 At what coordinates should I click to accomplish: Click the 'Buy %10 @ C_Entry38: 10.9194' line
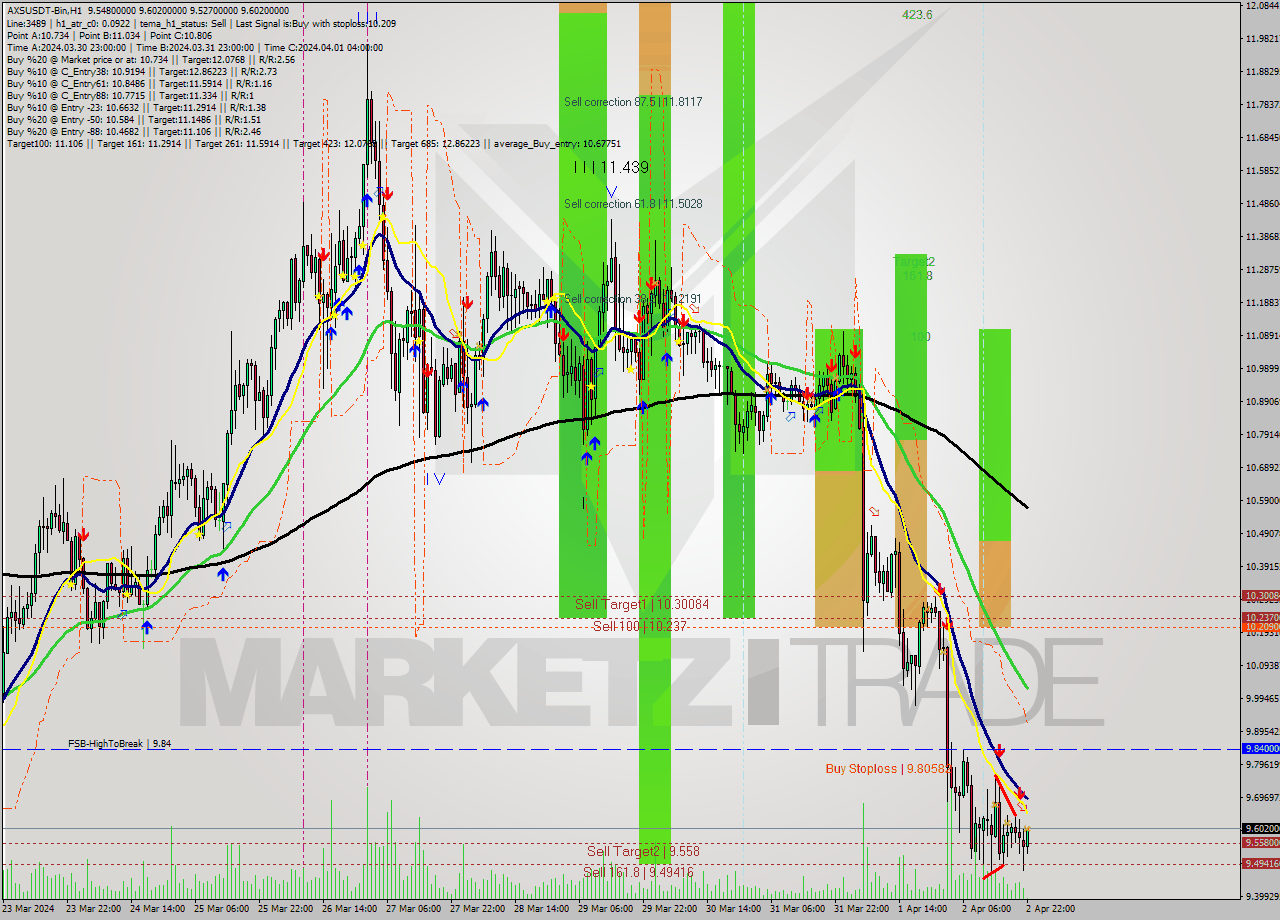pos(141,71)
